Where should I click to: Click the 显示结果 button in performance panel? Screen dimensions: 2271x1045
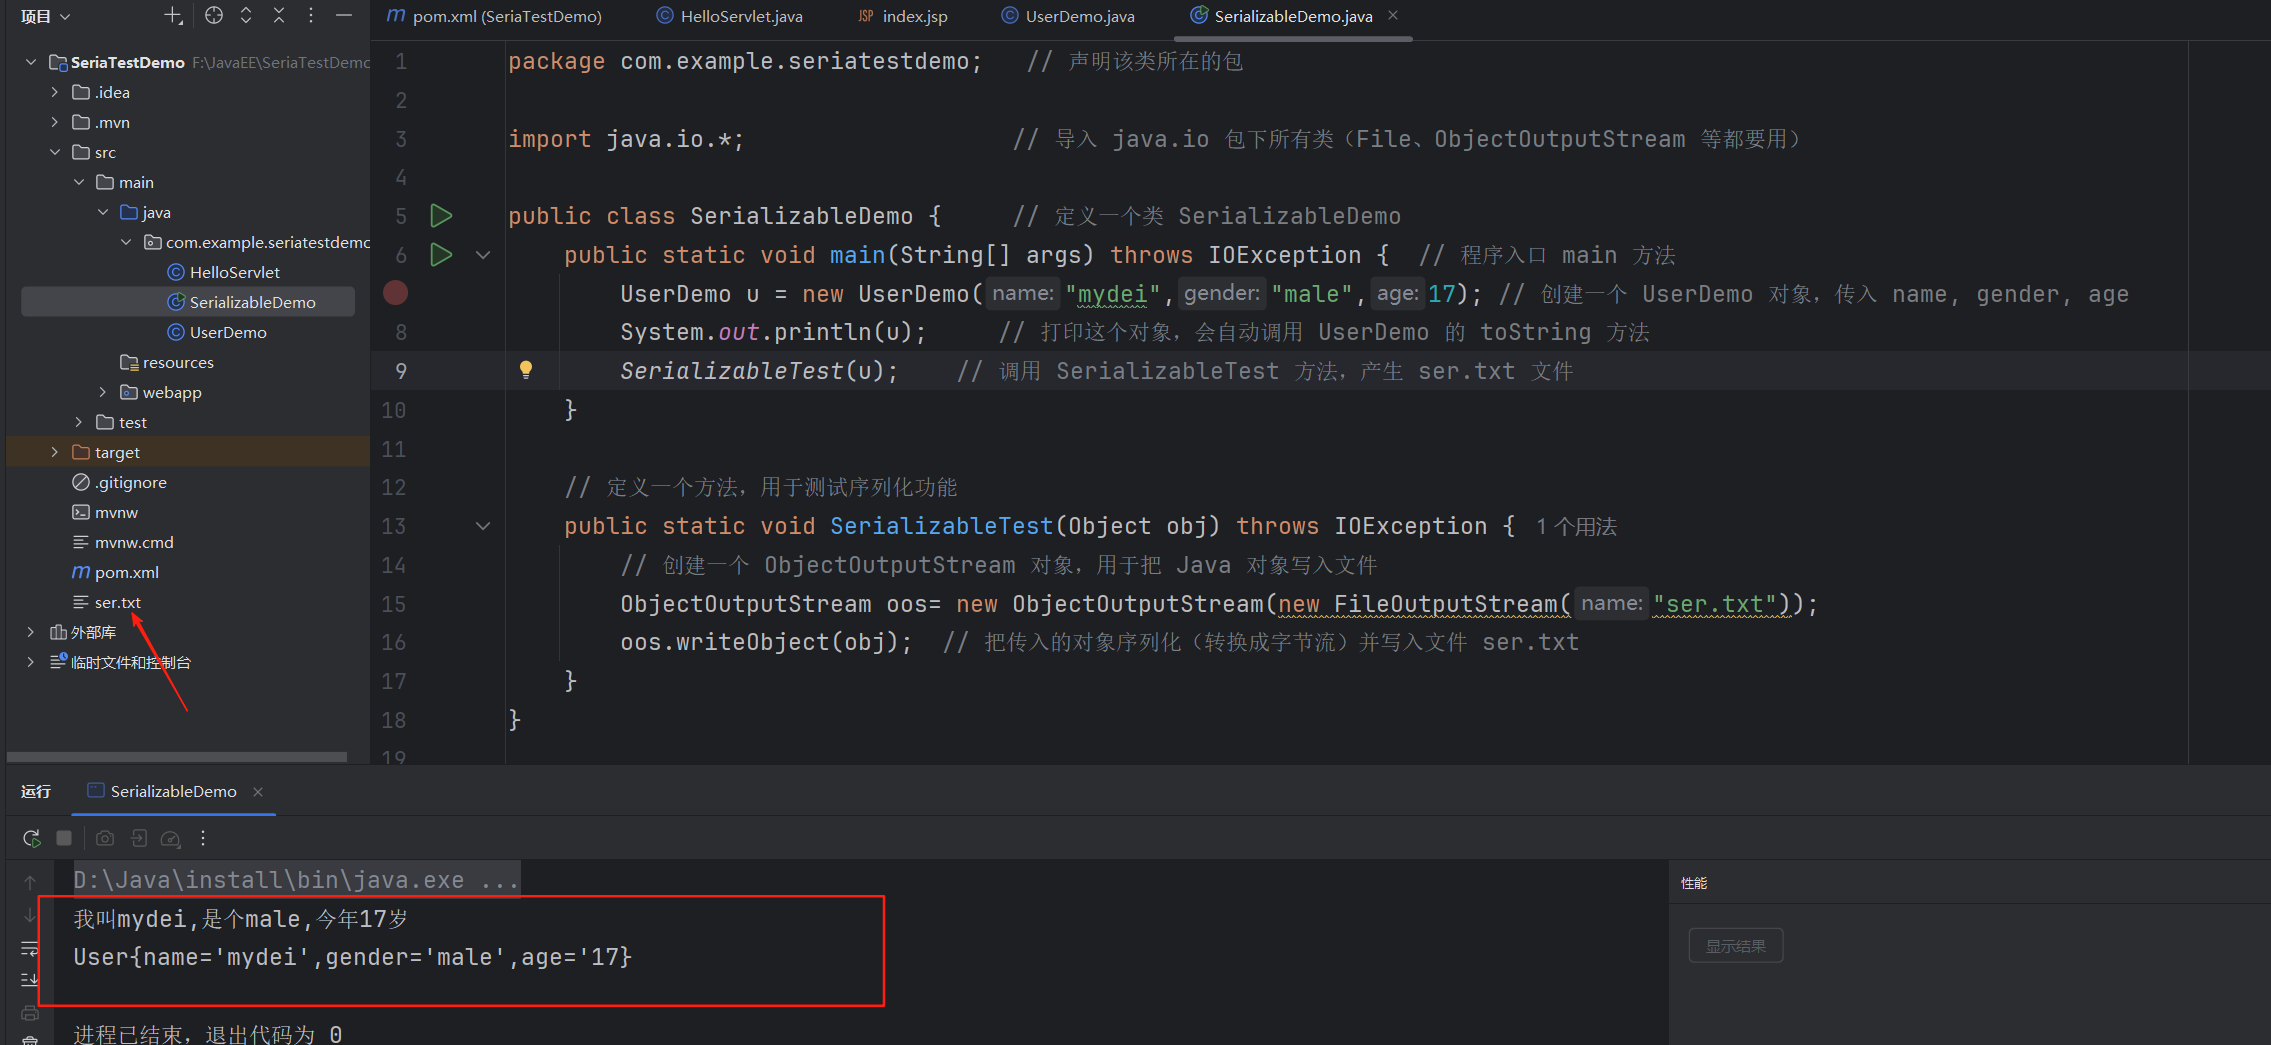click(x=1735, y=946)
